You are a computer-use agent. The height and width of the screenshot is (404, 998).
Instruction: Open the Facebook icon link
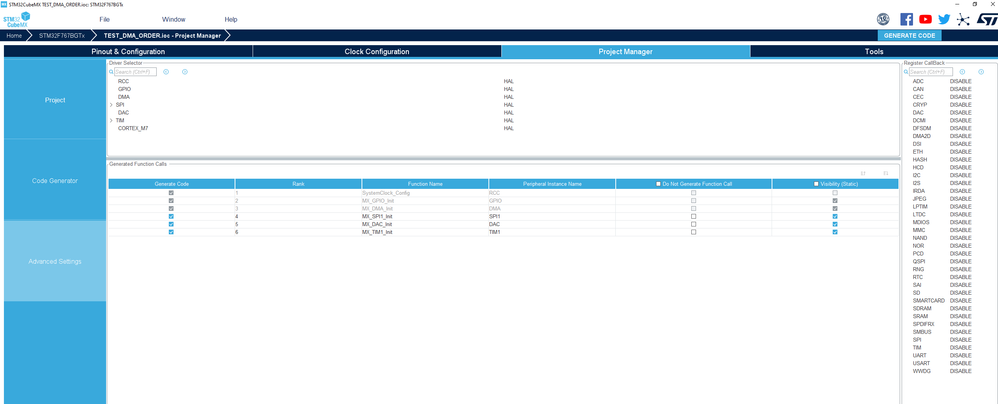click(x=907, y=19)
